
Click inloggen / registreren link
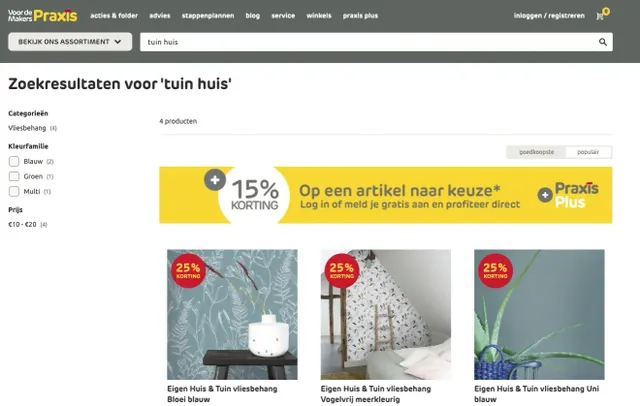point(549,16)
